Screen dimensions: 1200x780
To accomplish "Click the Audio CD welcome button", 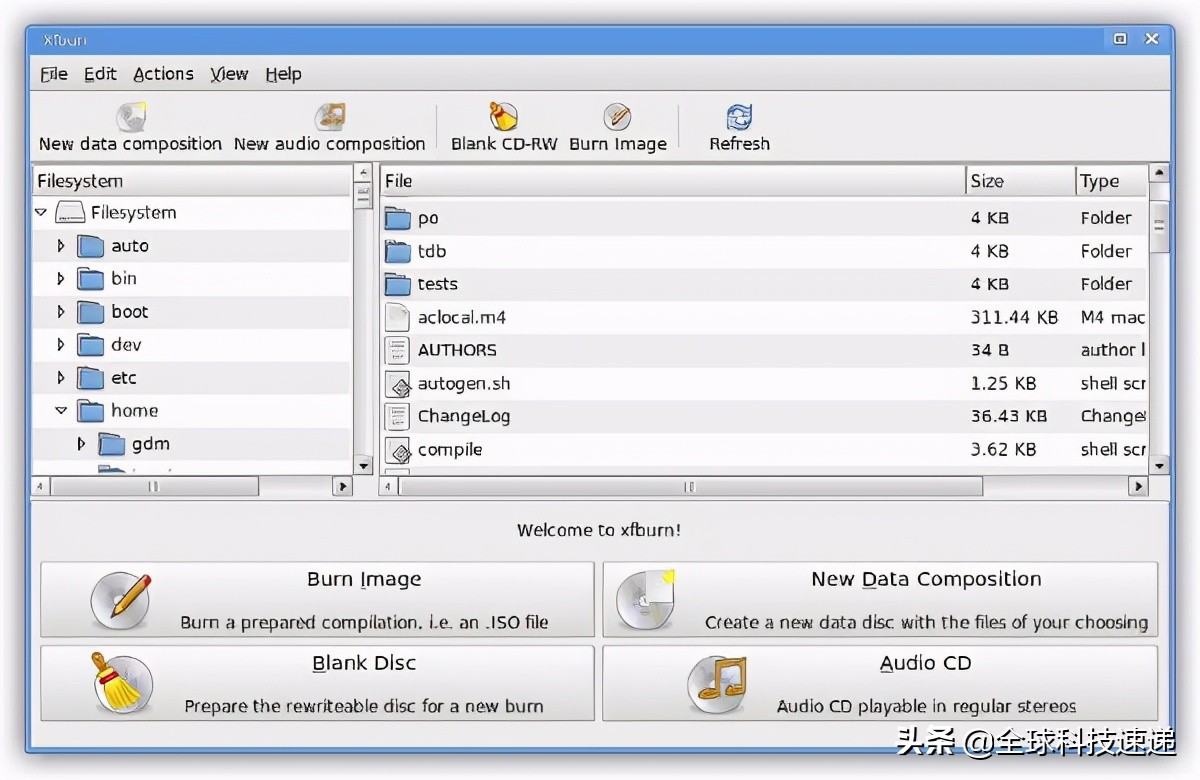I will 880,683.
